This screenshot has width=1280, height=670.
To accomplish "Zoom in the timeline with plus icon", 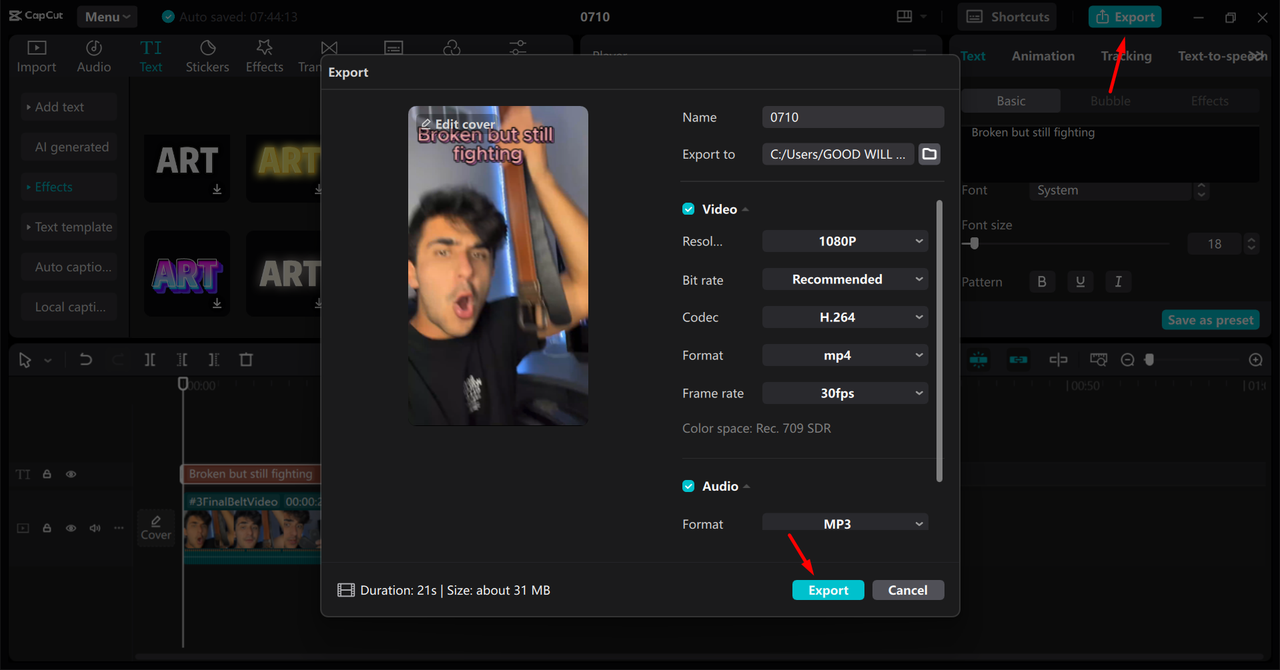I will point(1256,360).
